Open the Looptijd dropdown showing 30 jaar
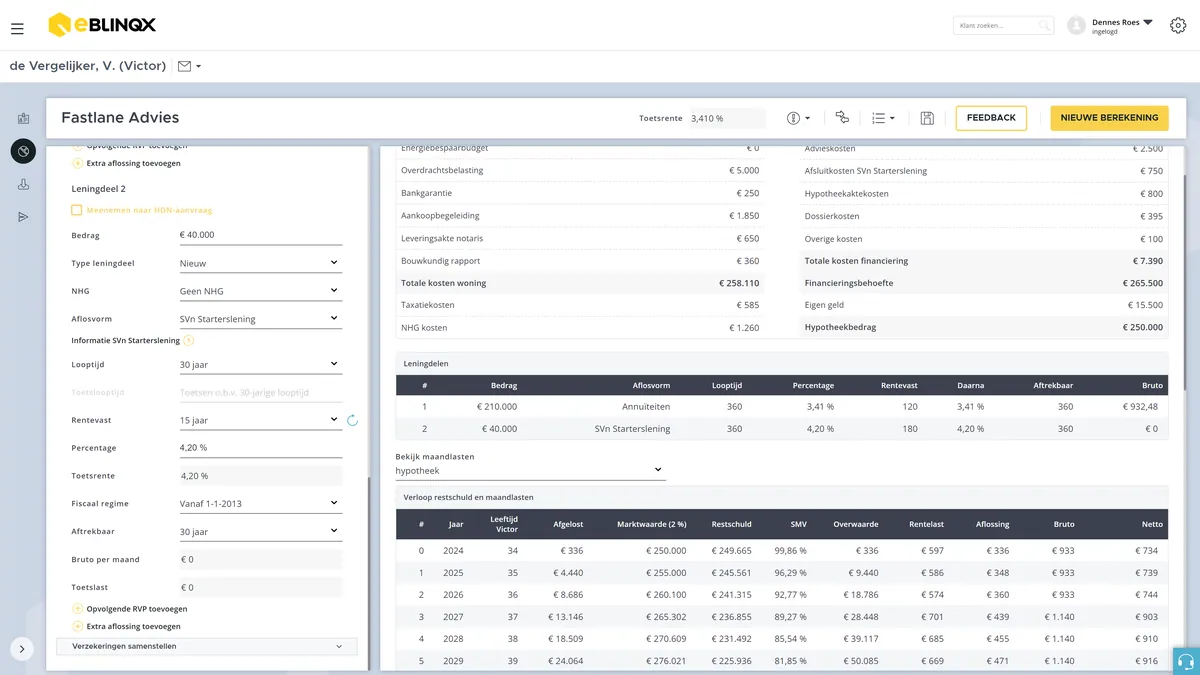This screenshot has width=1200, height=675. point(260,365)
